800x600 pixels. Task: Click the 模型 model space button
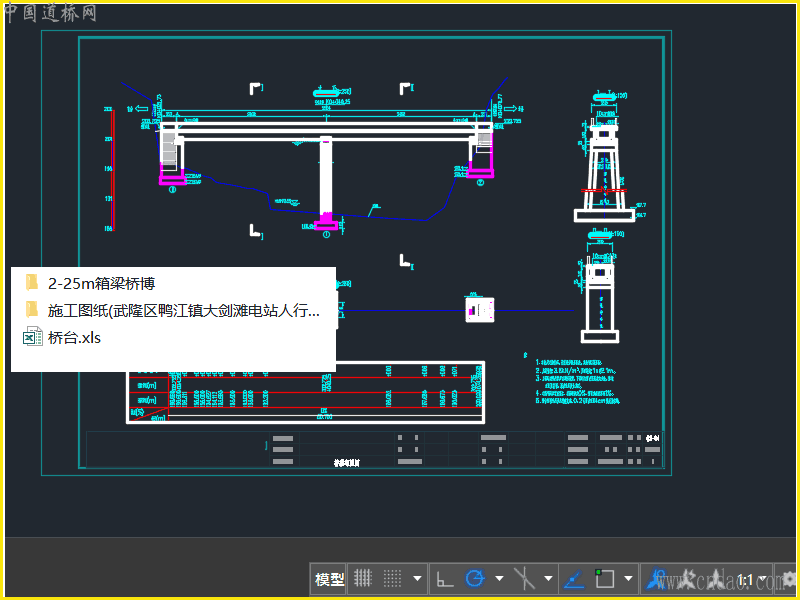(x=329, y=579)
